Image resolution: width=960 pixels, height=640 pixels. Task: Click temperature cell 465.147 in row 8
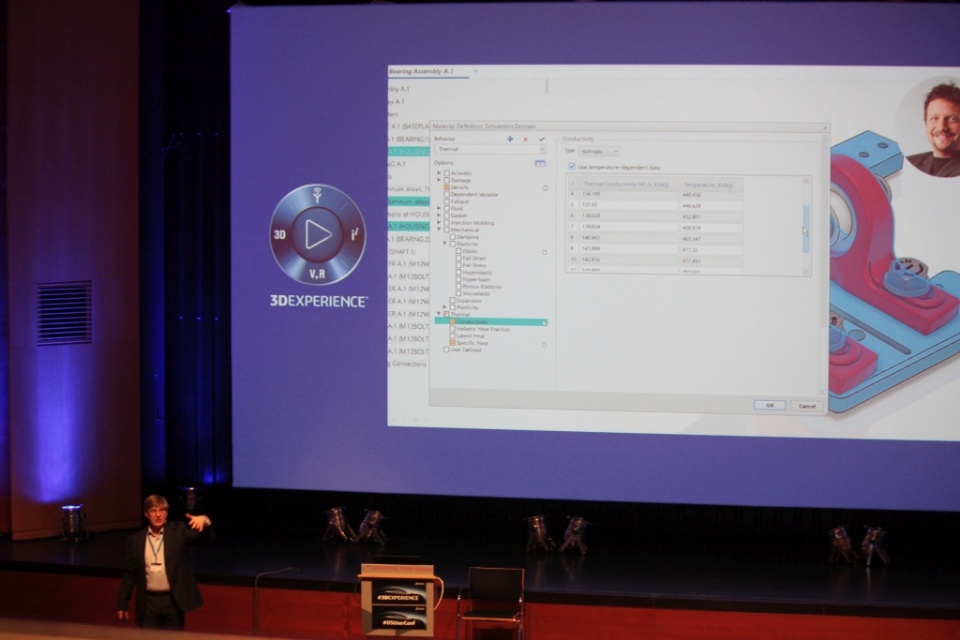[711, 239]
